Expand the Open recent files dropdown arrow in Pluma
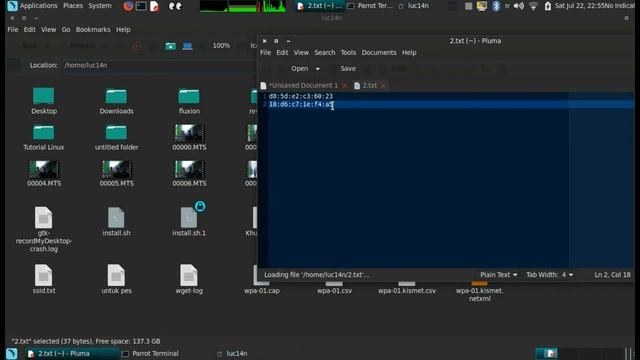The height and width of the screenshot is (360, 640). tap(318, 69)
